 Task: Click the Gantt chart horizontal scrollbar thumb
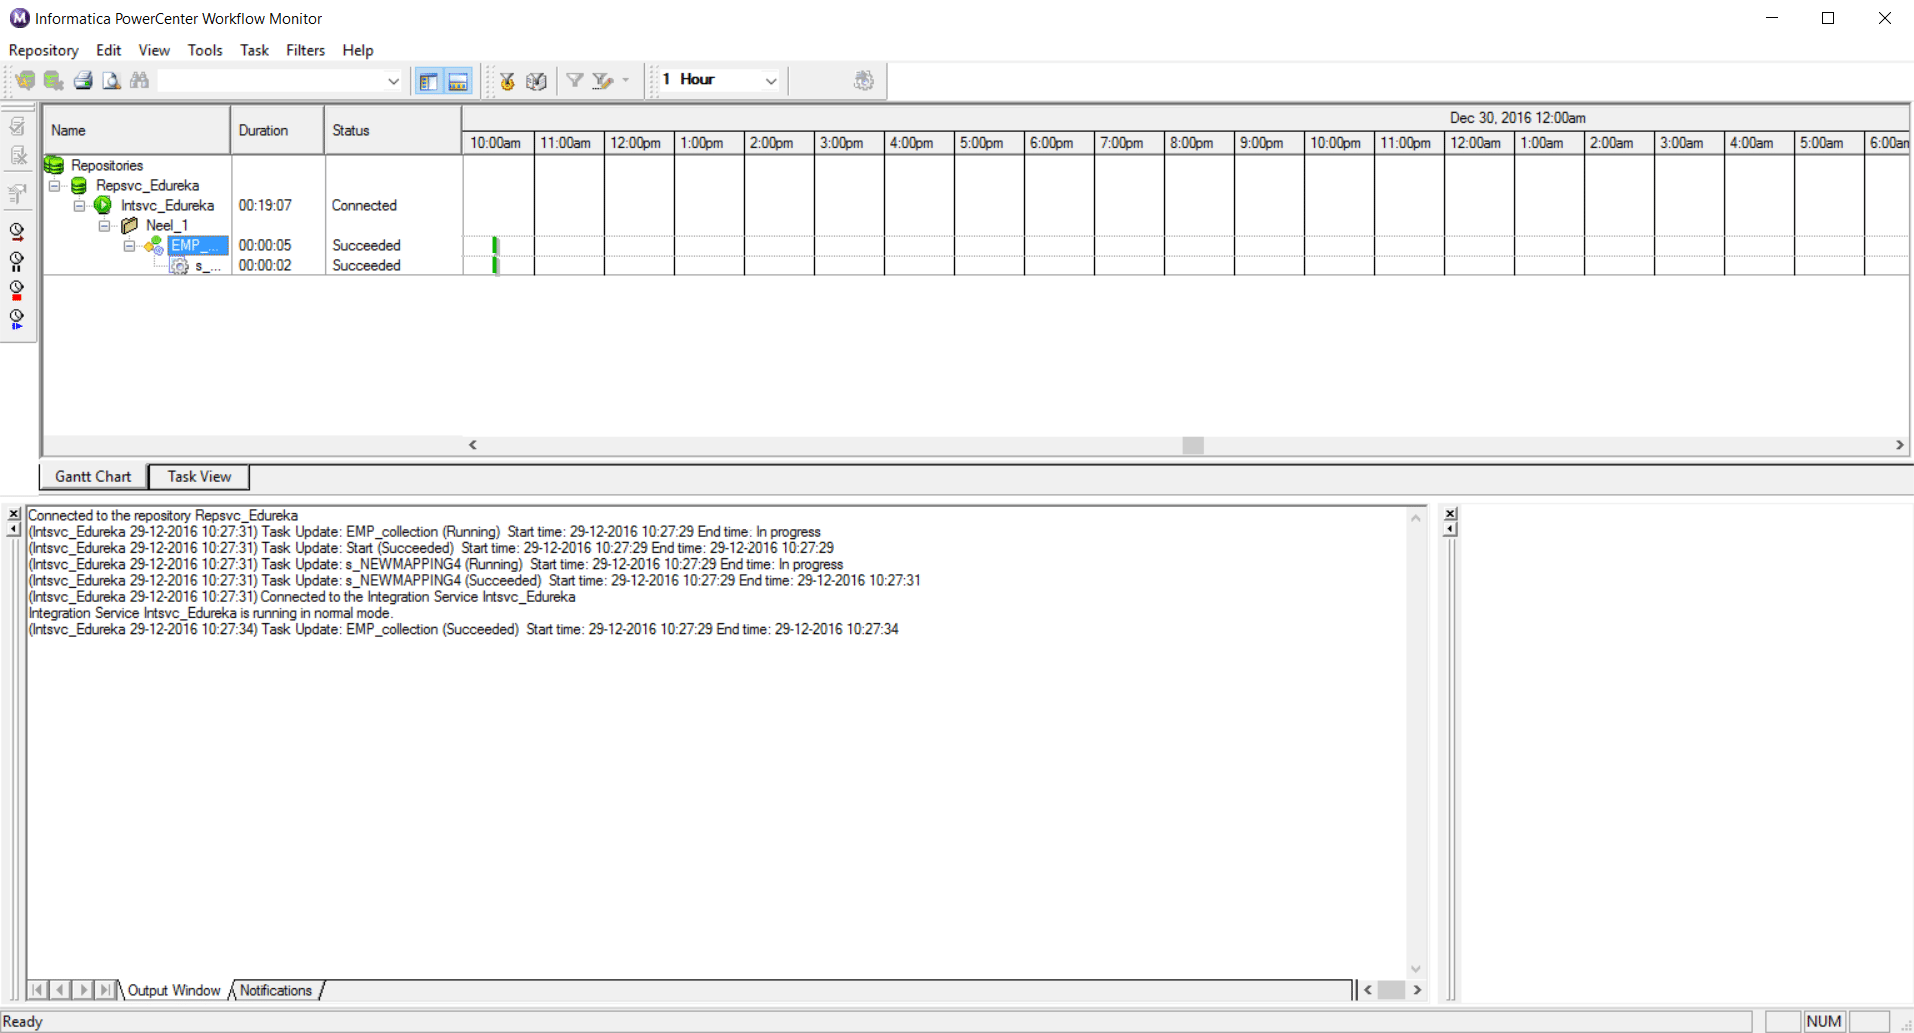(1193, 445)
